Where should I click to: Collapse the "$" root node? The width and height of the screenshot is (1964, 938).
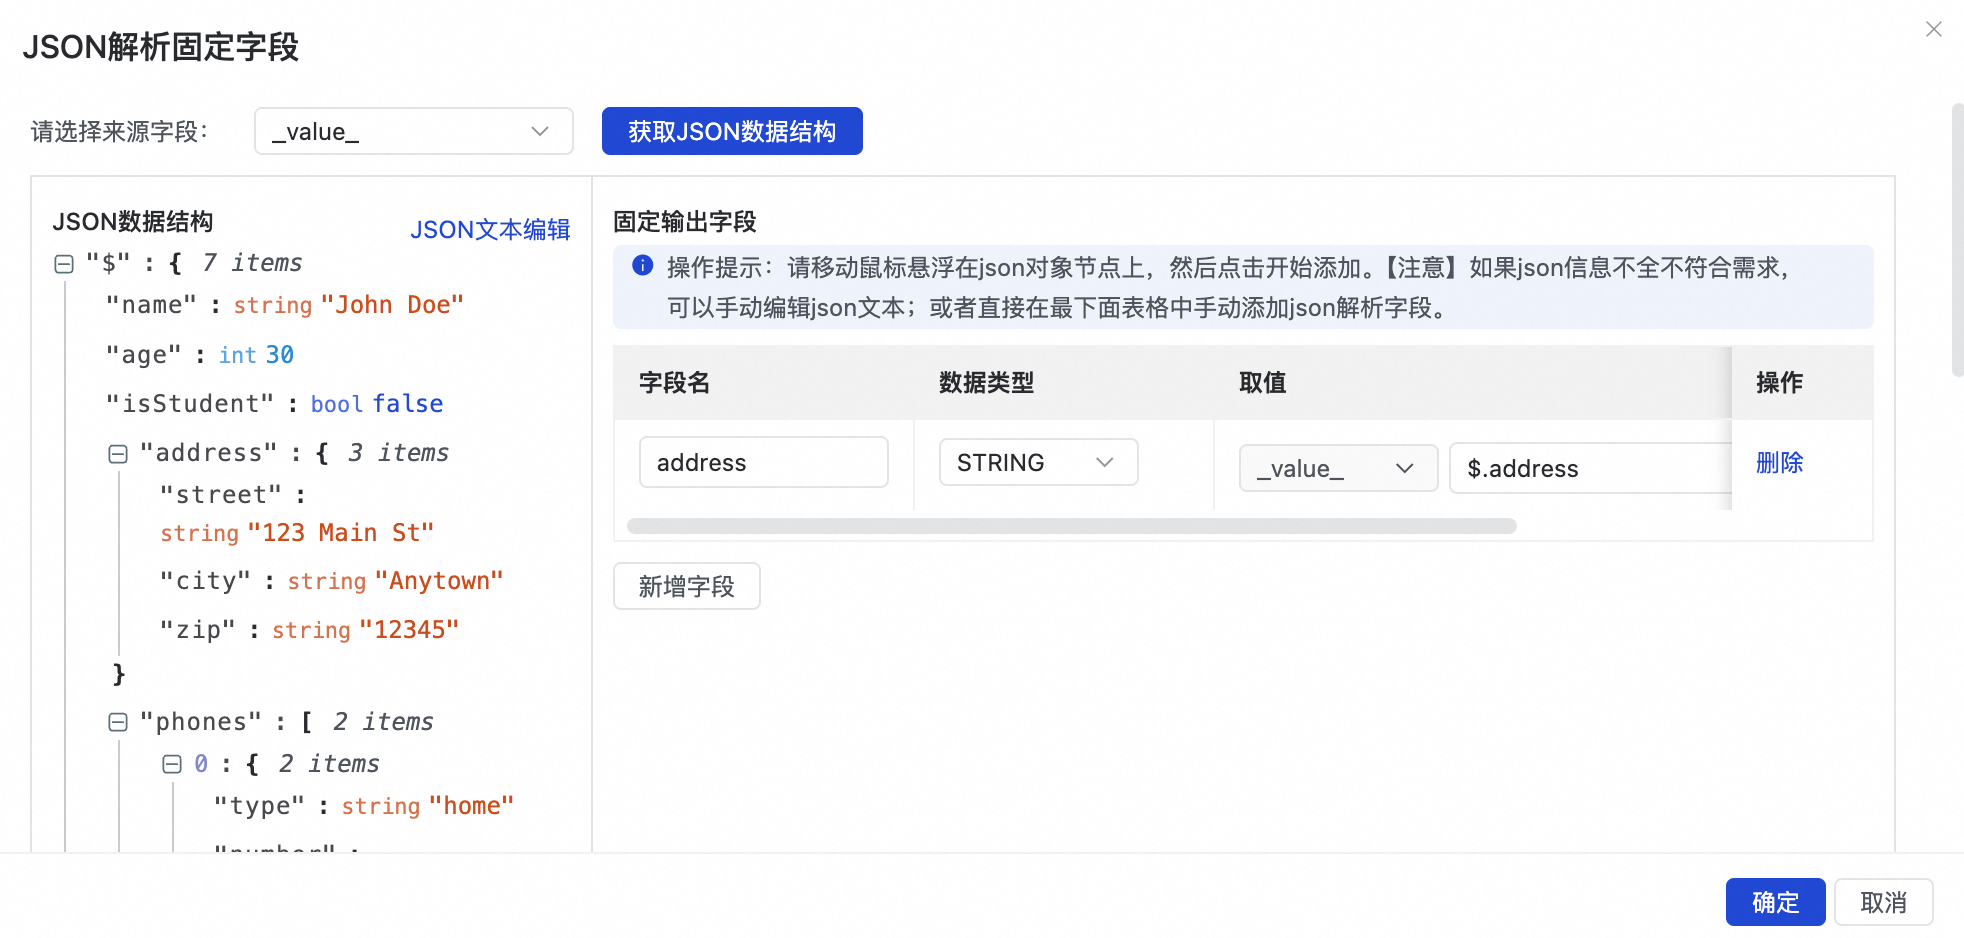pos(64,264)
